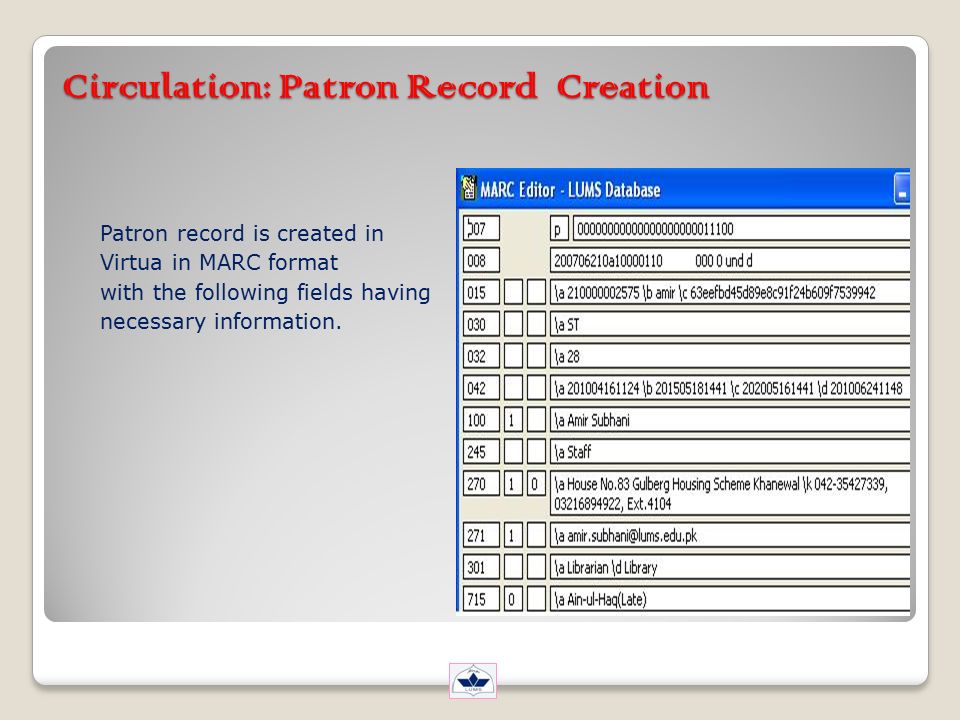Viewport: 960px width, 720px height.
Task: Click the text 'Patron record is created in'
Action: click(x=242, y=233)
